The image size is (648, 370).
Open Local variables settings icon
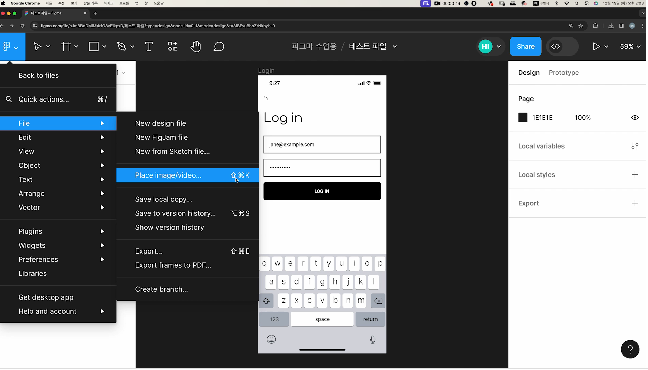tap(635, 146)
